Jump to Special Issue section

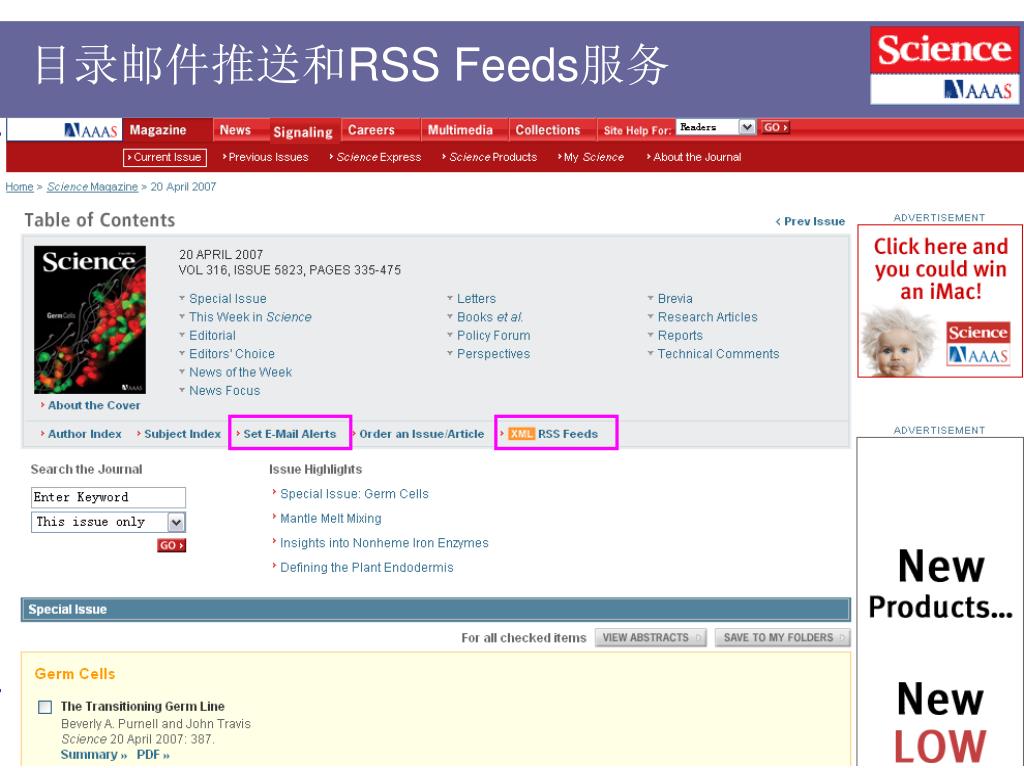coord(227,299)
